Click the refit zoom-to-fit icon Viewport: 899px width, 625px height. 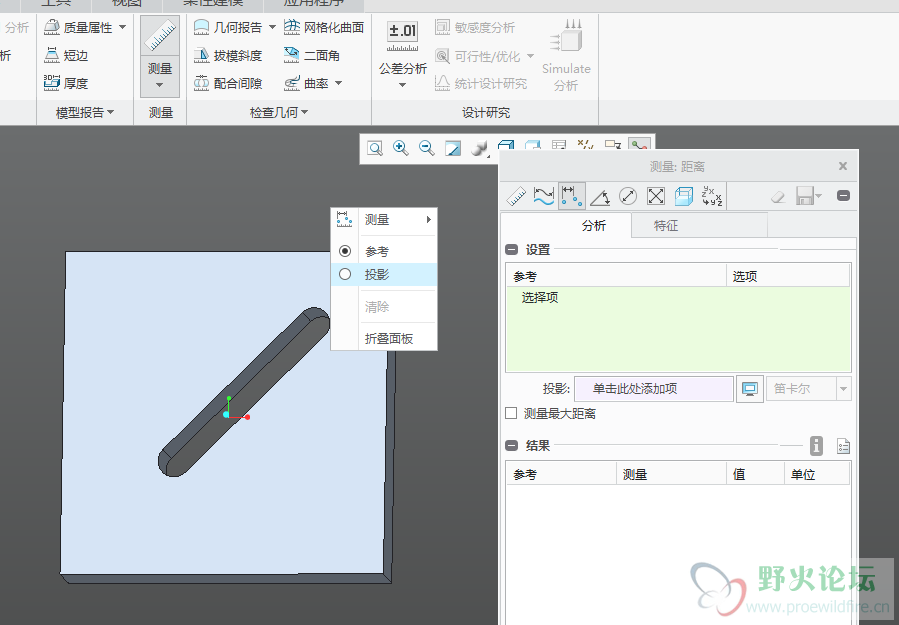coord(375,149)
